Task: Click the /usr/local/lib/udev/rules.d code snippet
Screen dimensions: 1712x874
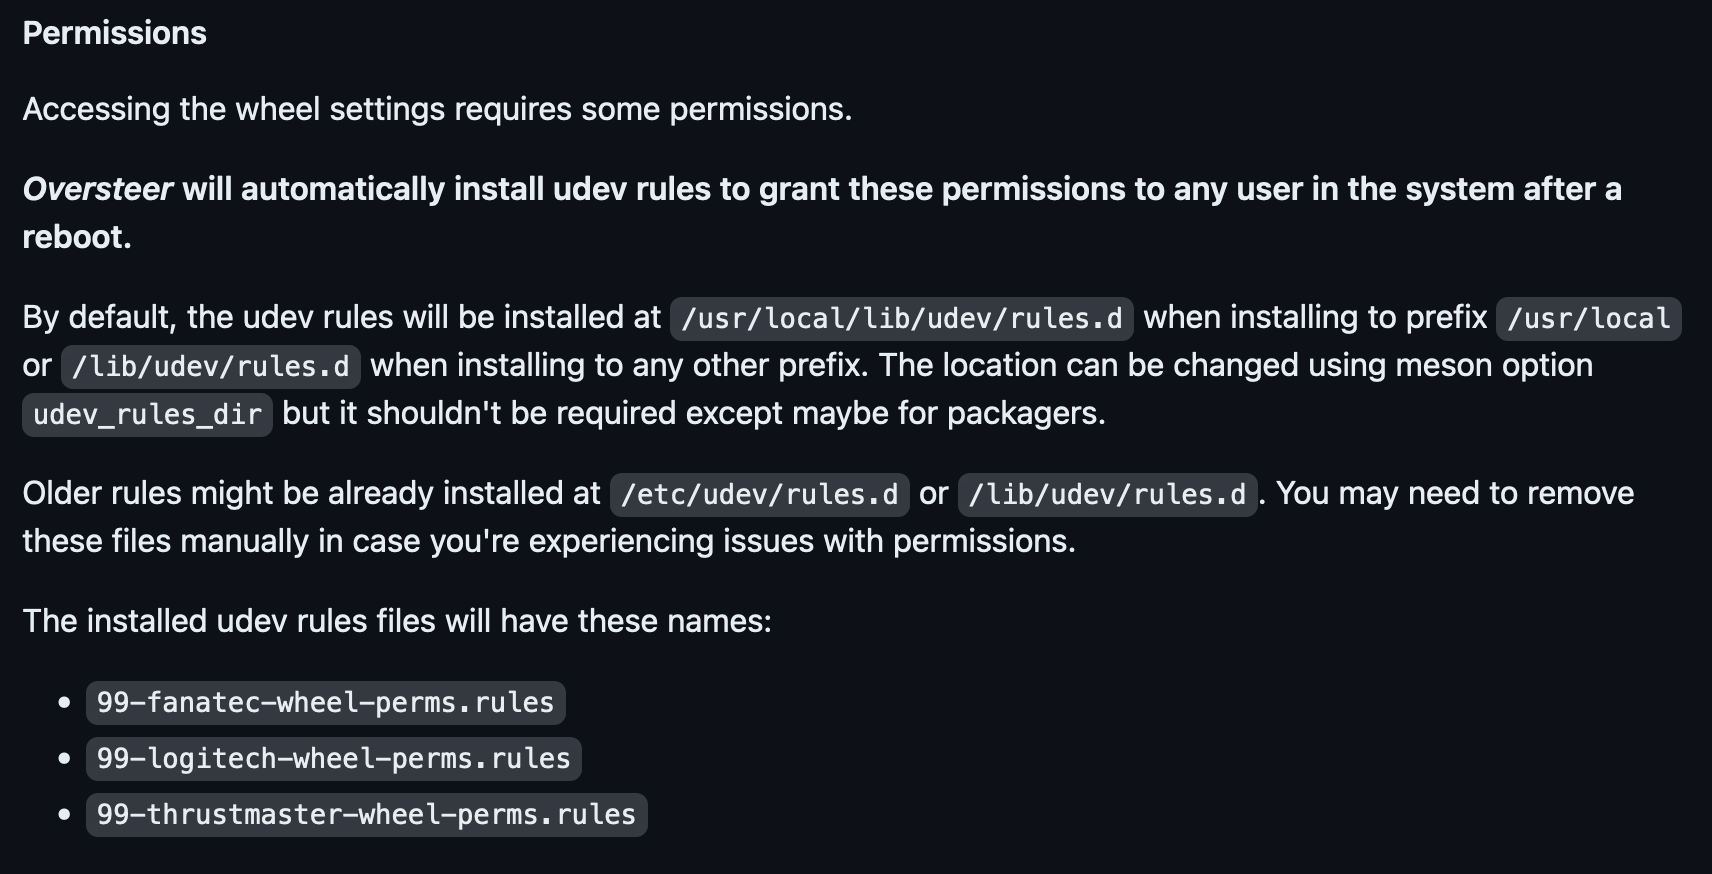Action: click(901, 318)
